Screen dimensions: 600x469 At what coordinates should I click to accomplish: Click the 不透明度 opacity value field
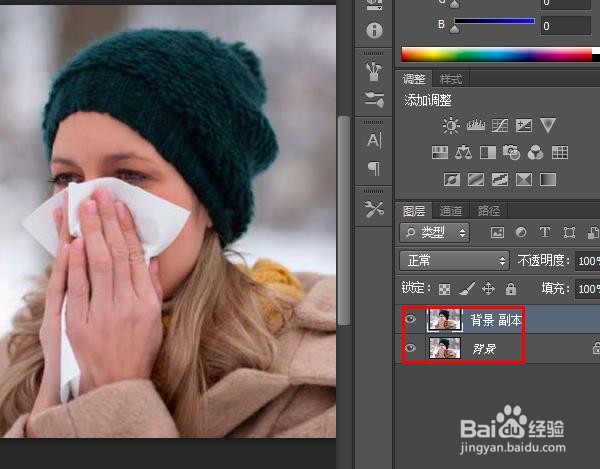(588, 261)
